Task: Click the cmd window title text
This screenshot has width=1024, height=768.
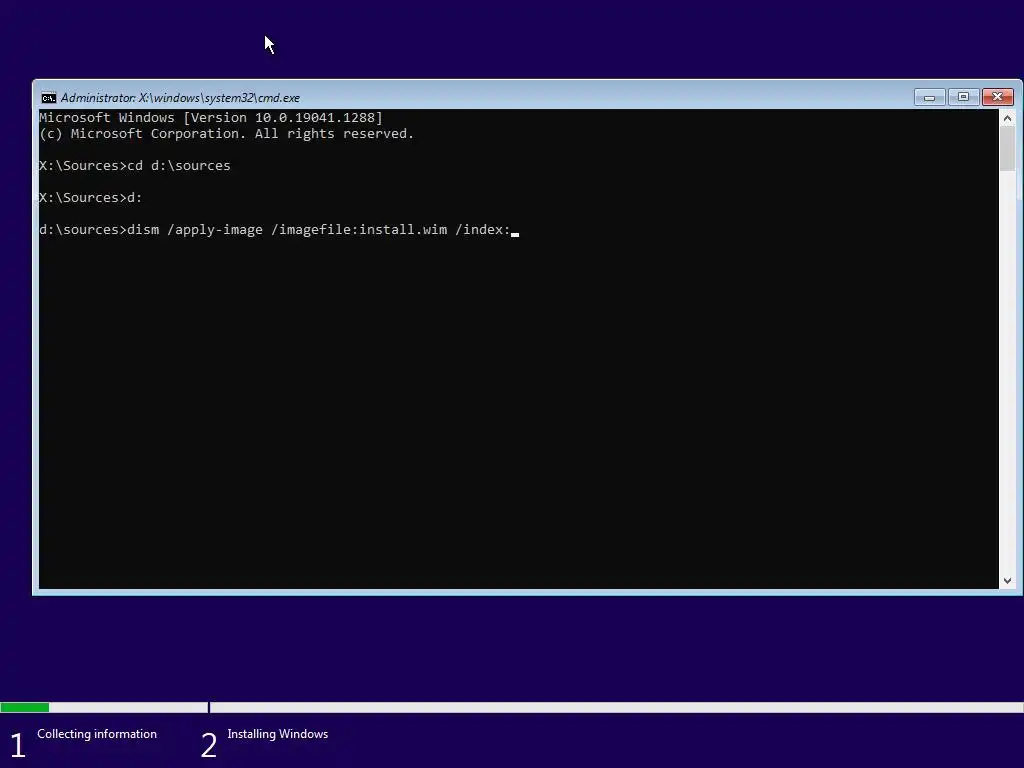Action: click(180, 98)
